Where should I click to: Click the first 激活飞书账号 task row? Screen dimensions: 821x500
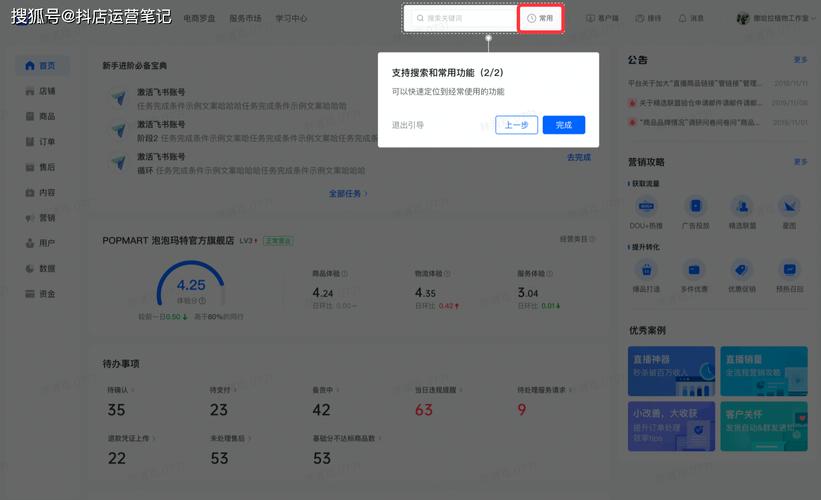pos(229,99)
